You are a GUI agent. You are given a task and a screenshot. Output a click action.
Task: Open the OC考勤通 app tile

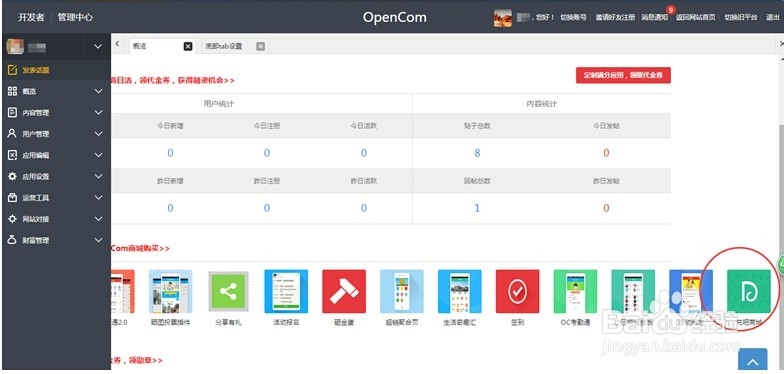(575, 292)
